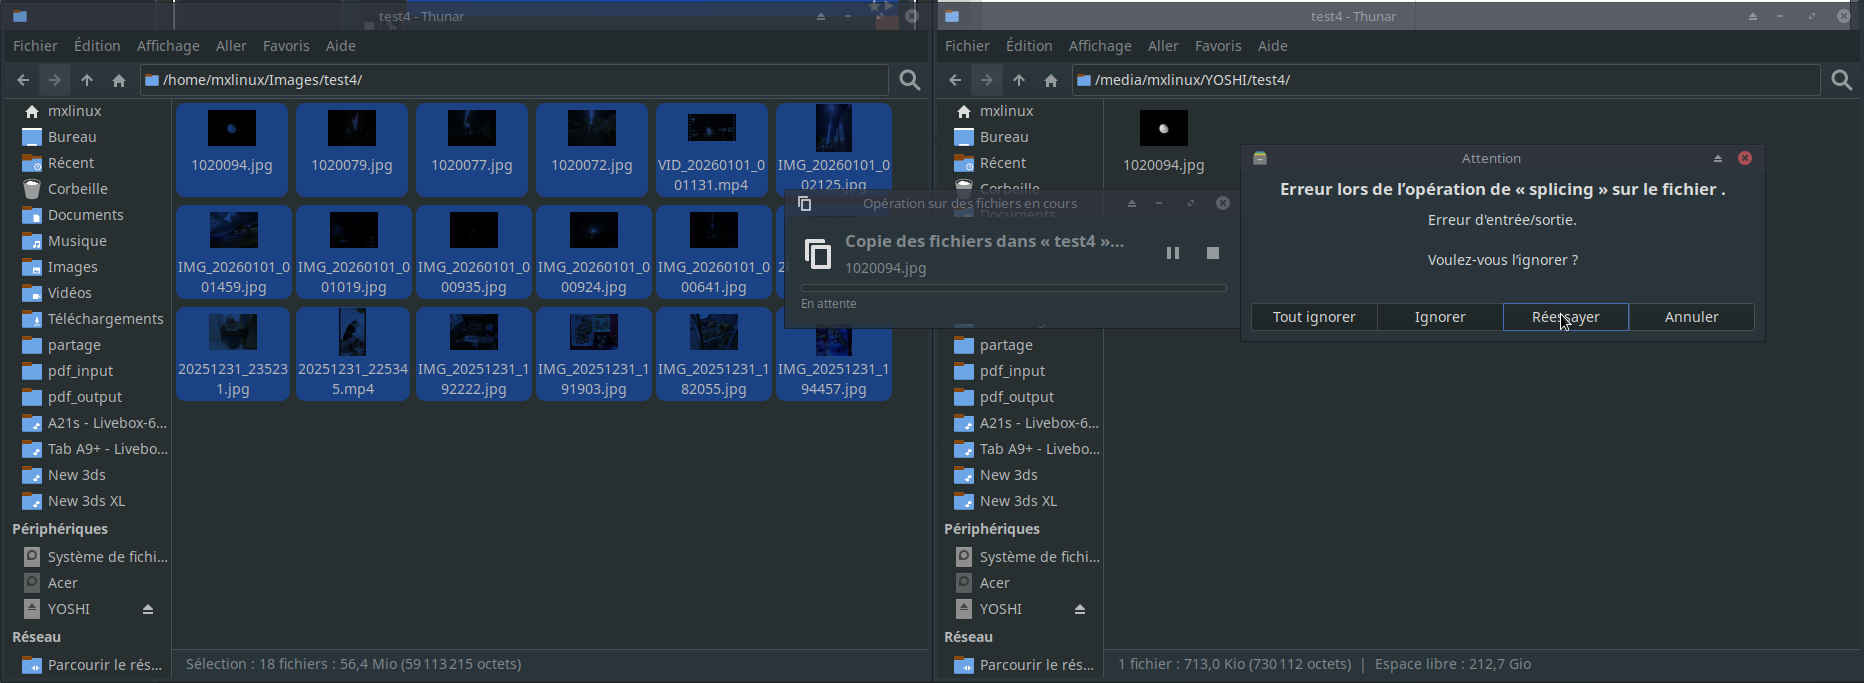This screenshot has height=683, width=1864.
Task: Click the search icon in right Thunar window
Action: (x=1841, y=80)
